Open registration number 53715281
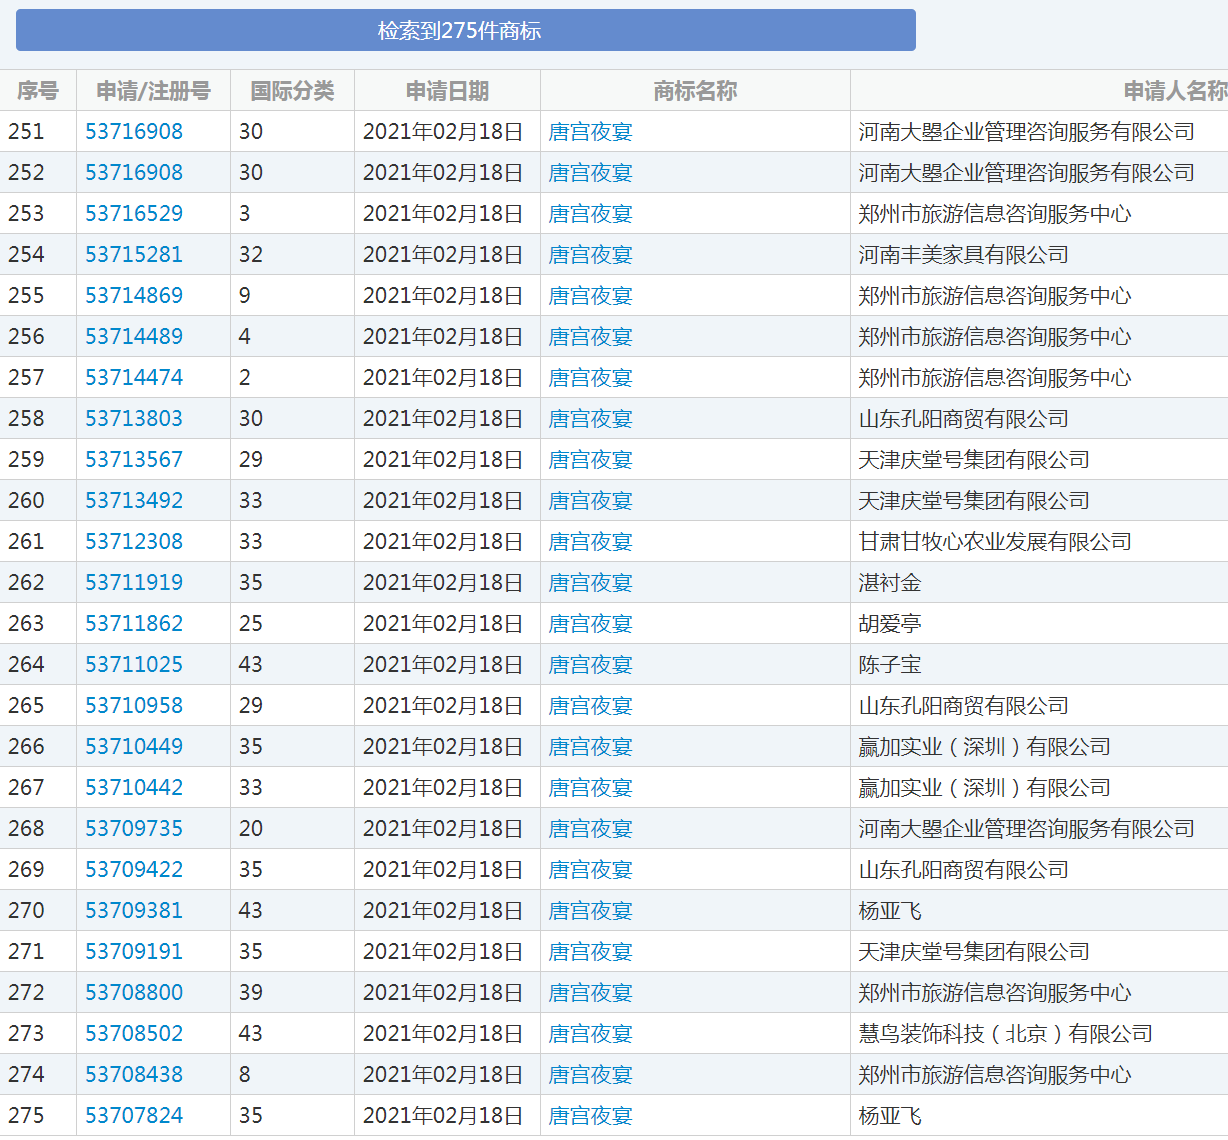 134,254
